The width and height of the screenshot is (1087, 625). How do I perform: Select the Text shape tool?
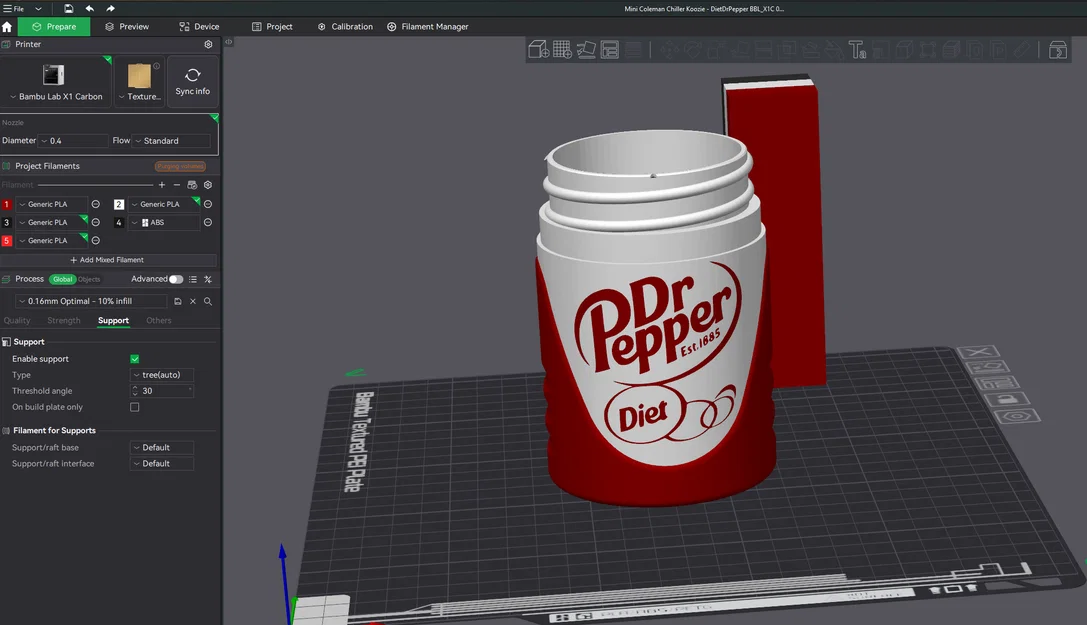[x=857, y=50]
